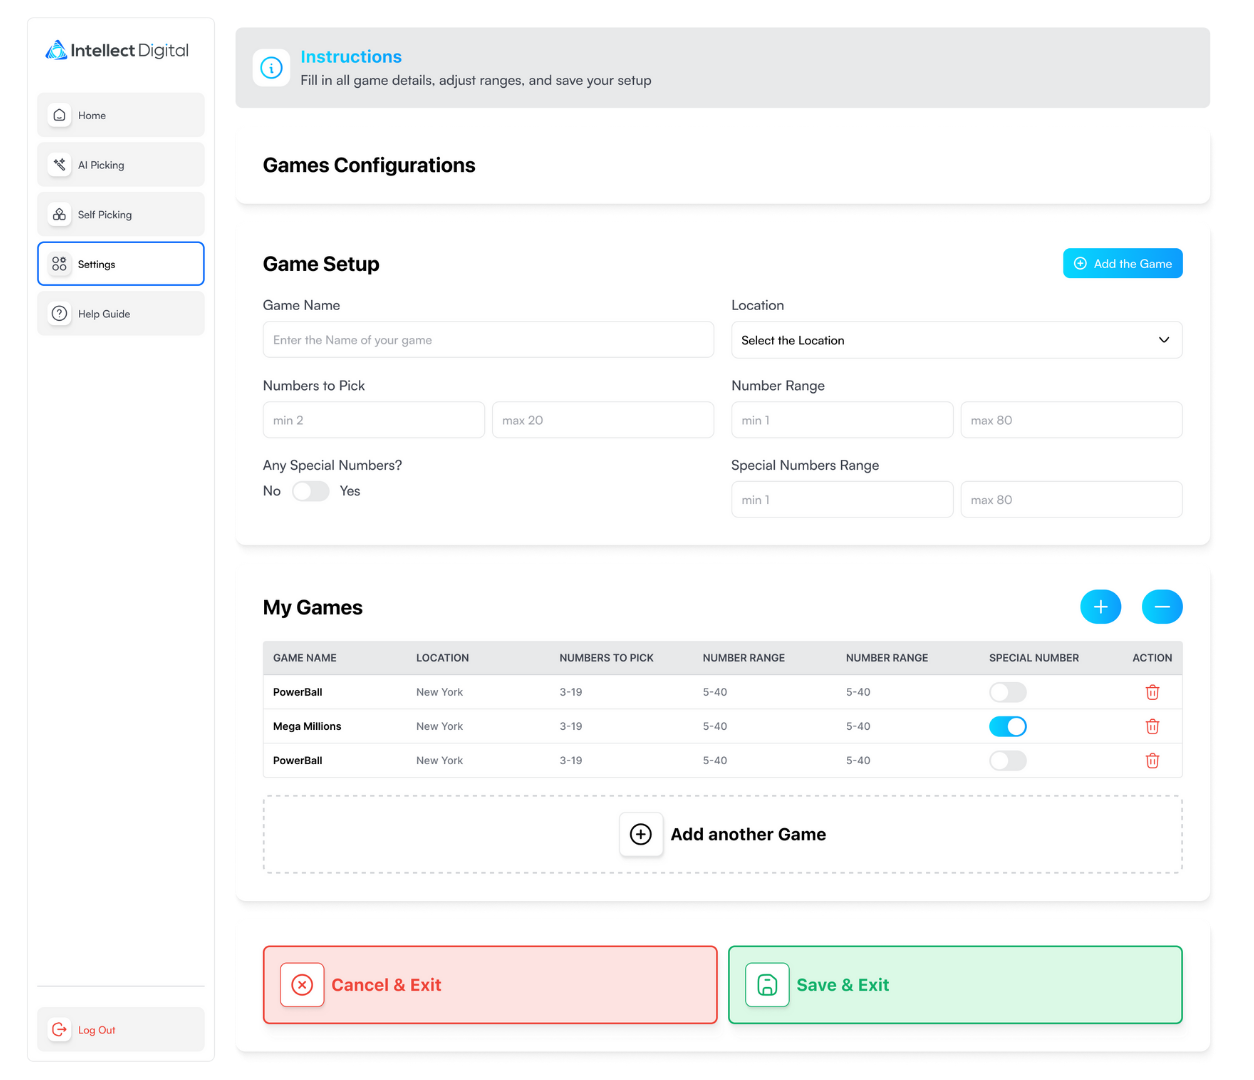
Task: Delete the Mega Millions game row
Action: coord(1152,727)
